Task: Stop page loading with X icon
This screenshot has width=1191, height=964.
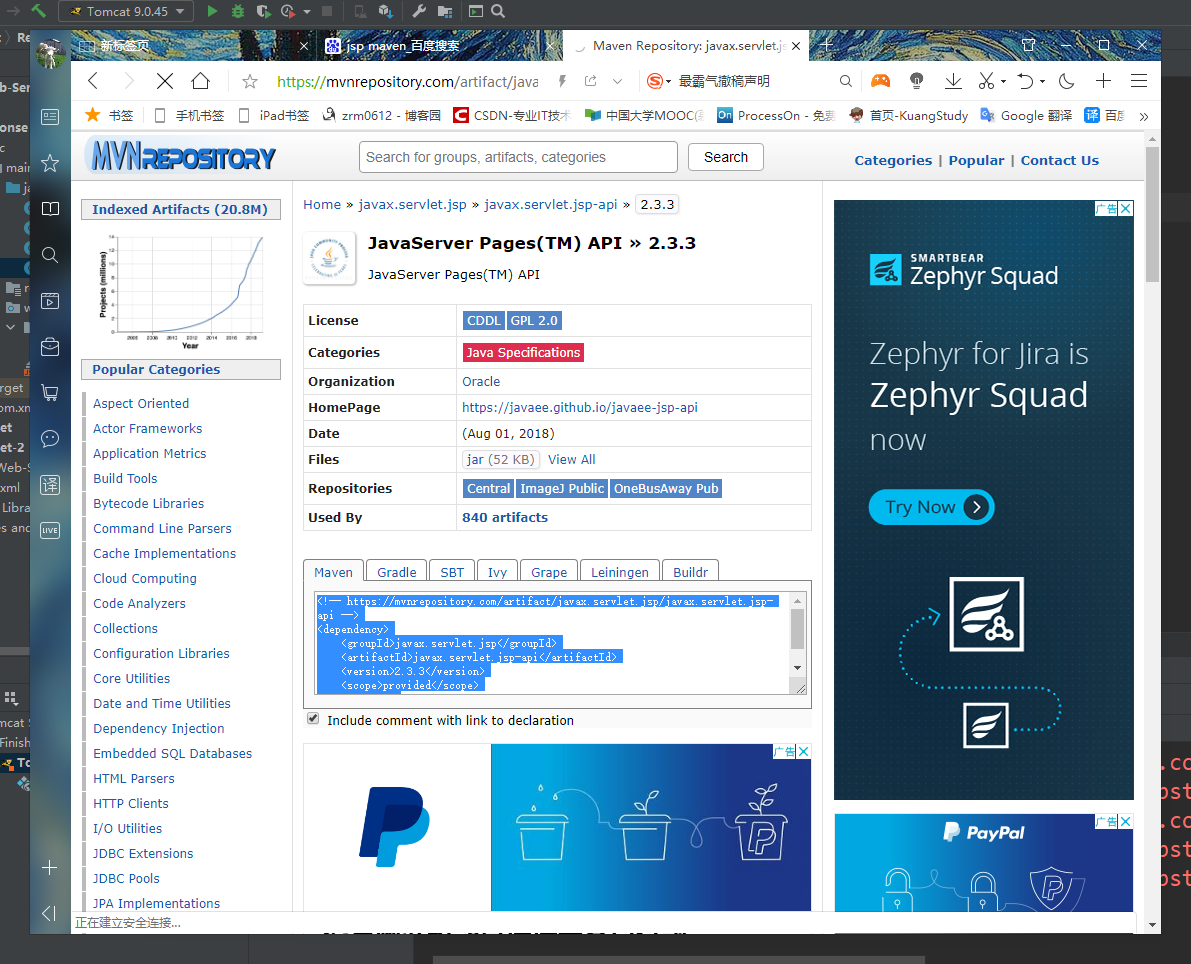Action: pyautogui.click(x=165, y=81)
